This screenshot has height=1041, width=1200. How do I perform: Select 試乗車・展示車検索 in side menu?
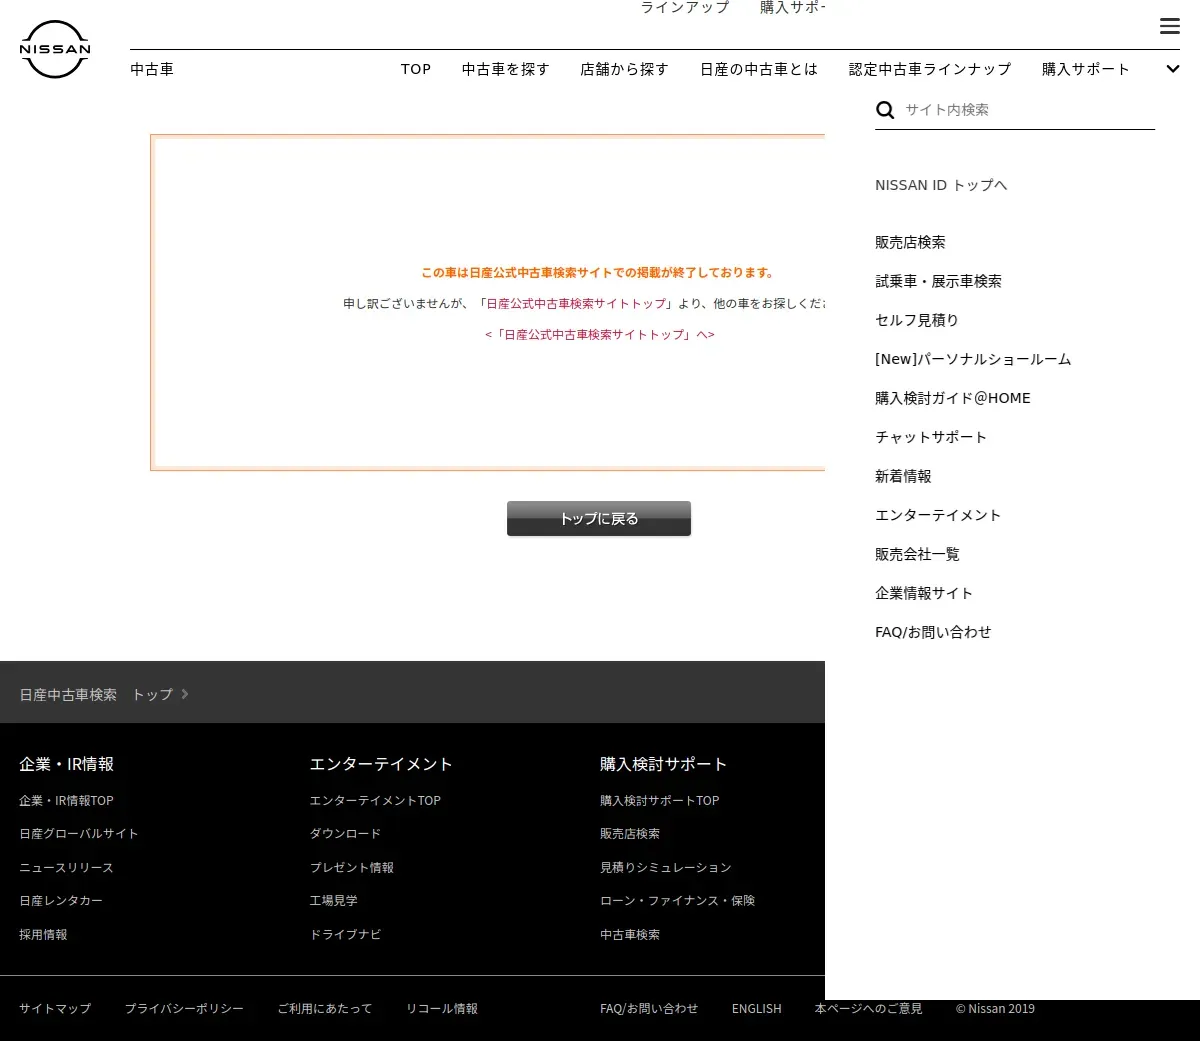pos(938,281)
